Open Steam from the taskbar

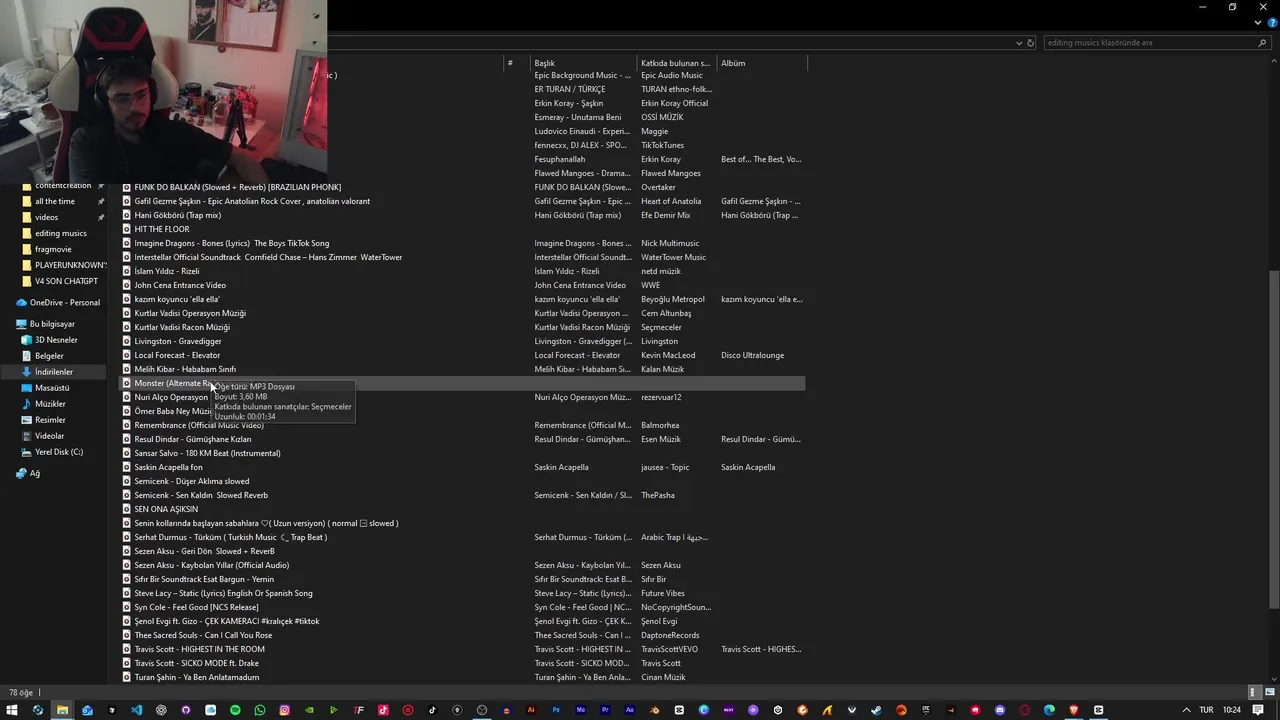(x=876, y=710)
